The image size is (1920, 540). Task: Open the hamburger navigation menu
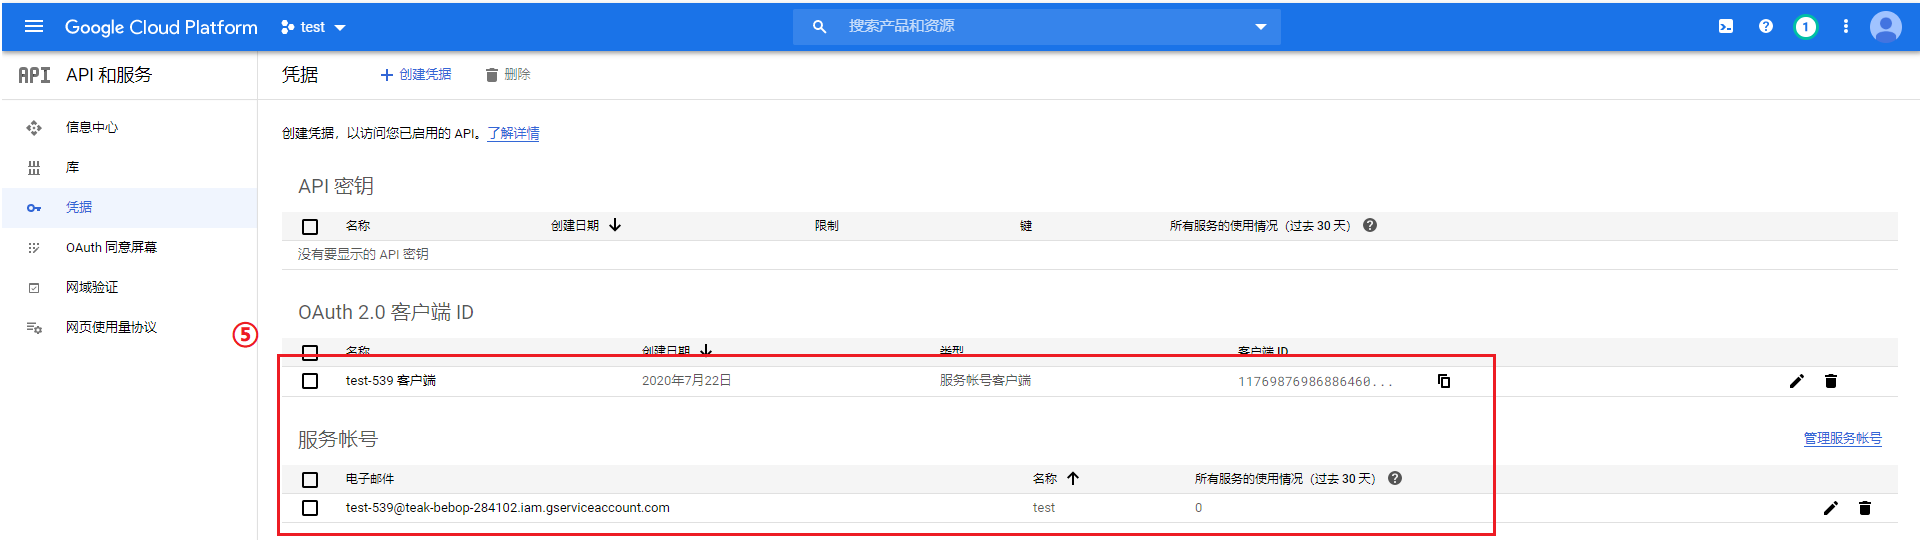click(34, 27)
